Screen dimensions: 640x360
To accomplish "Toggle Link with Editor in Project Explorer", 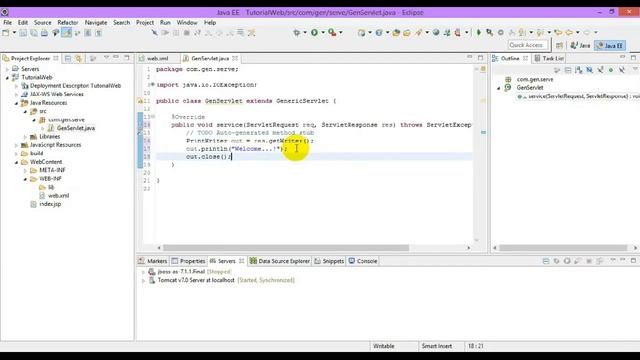I will [78, 58].
